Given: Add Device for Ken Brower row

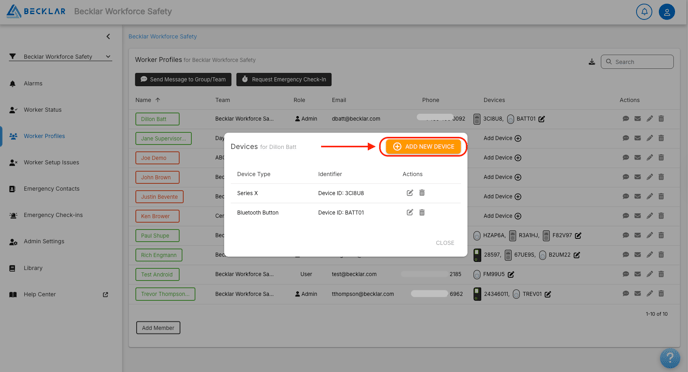Looking at the screenshot, I should tap(502, 216).
